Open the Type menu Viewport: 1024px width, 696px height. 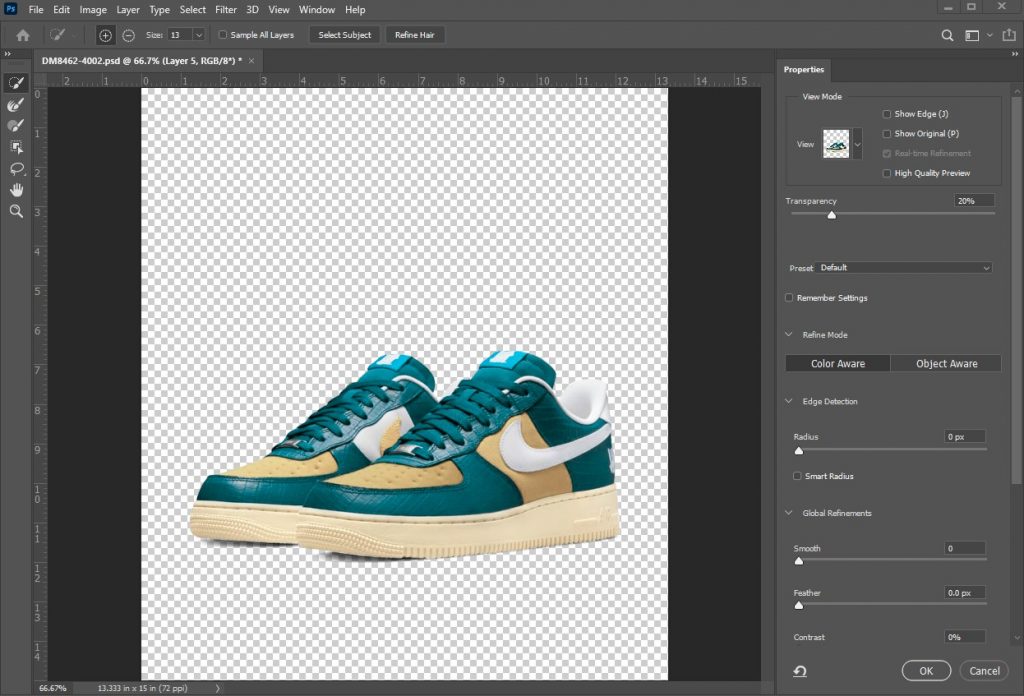(x=159, y=10)
